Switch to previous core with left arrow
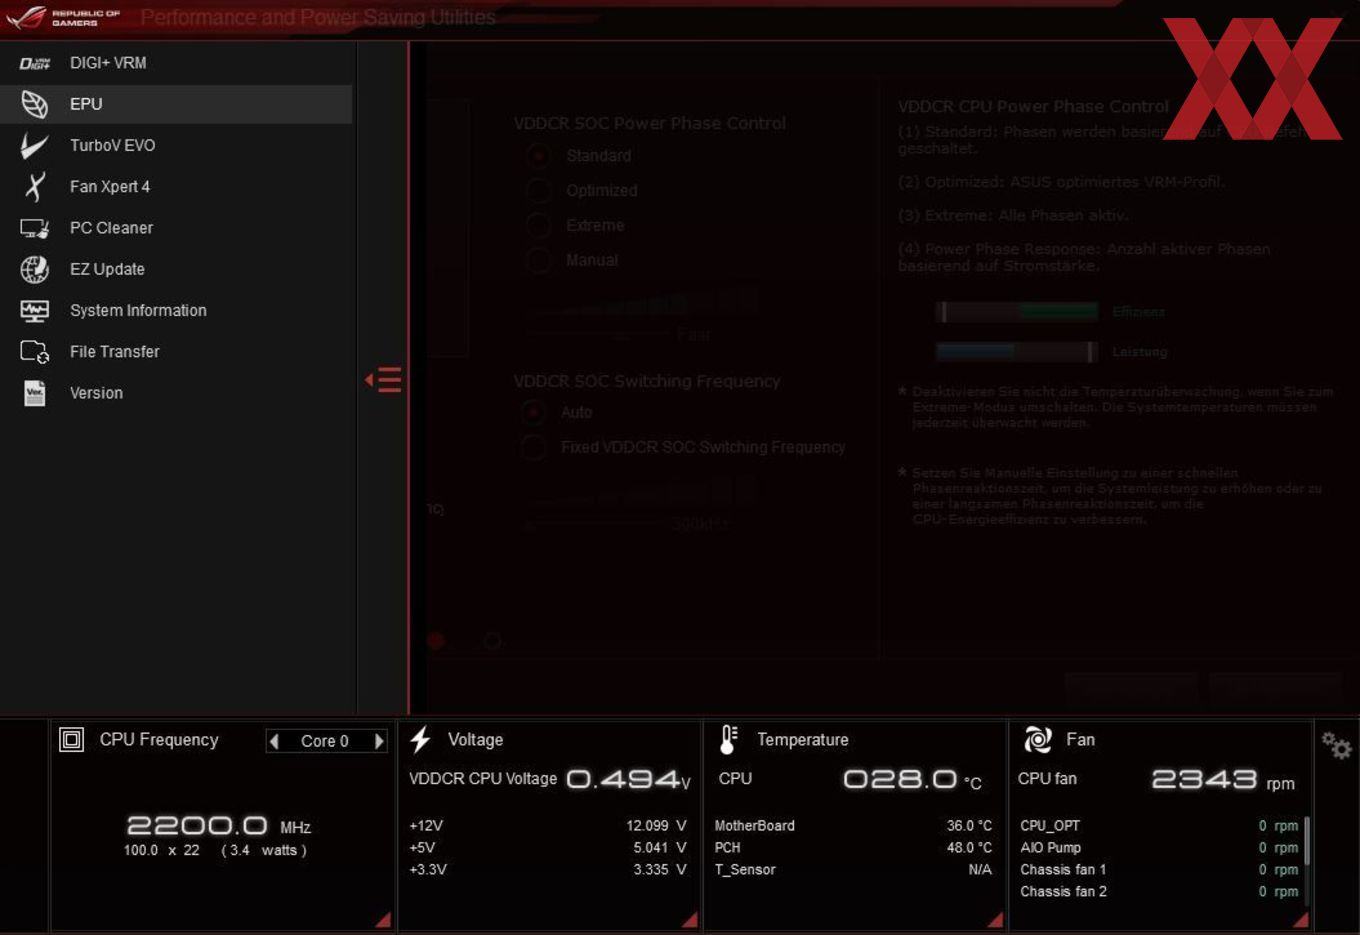 [x=275, y=741]
